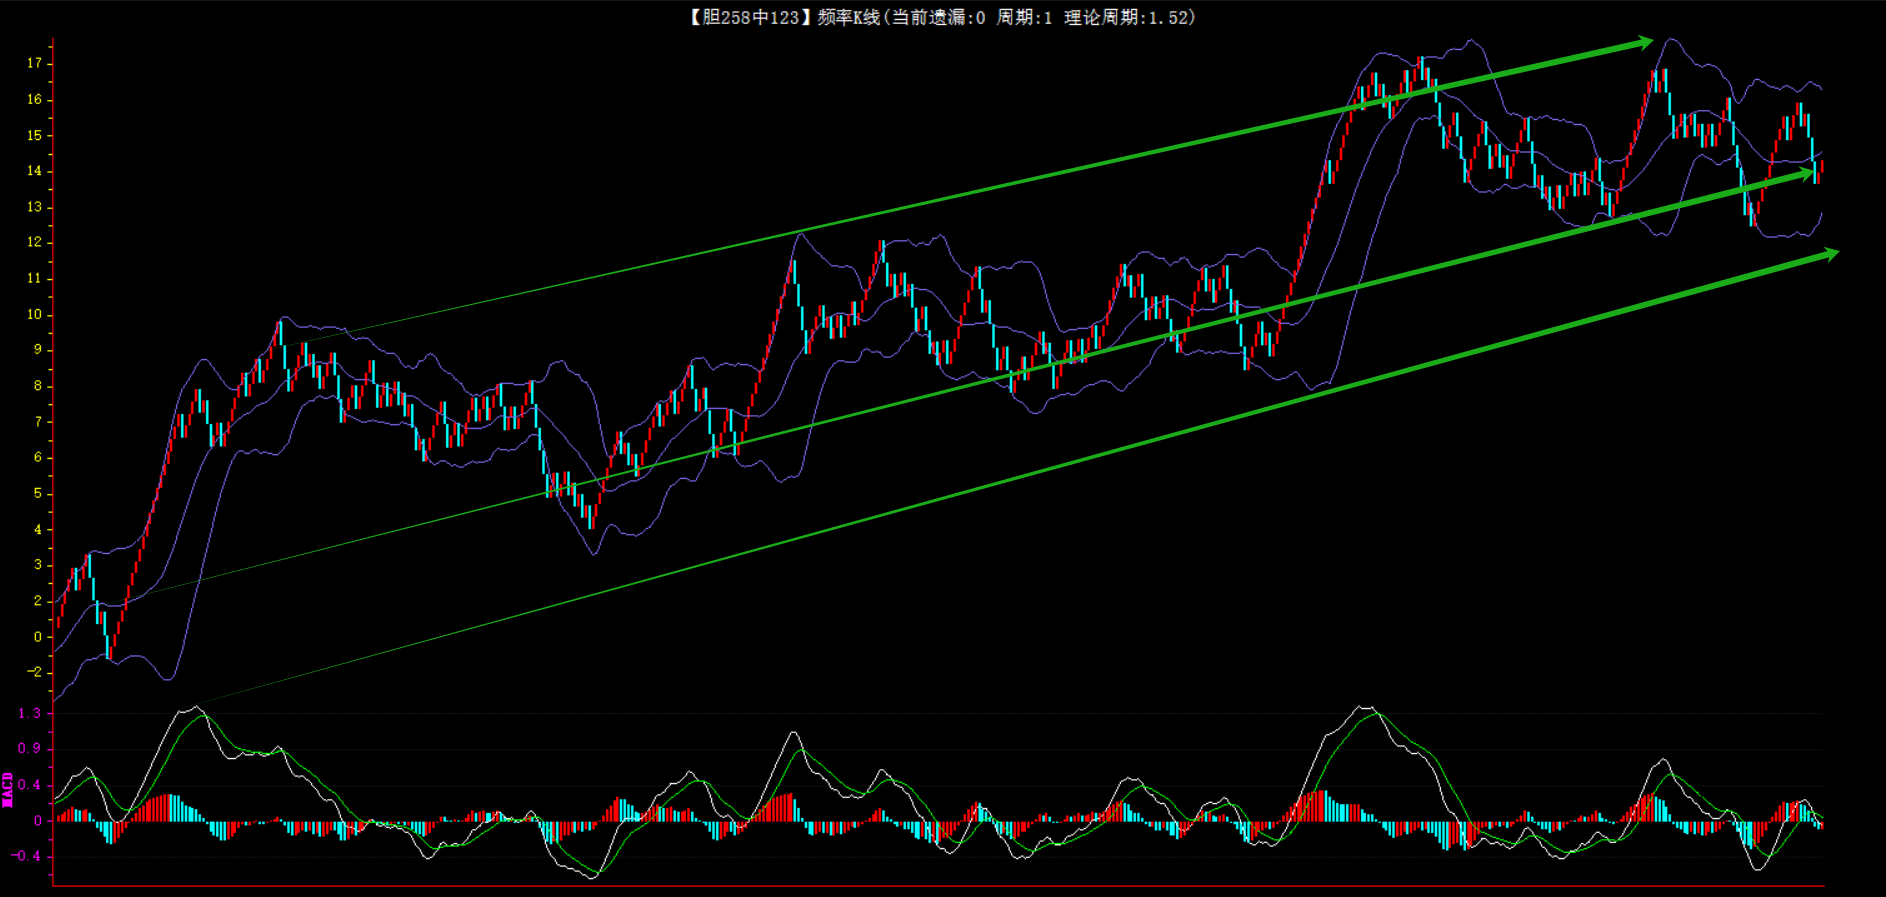
Task: Select the last candlestick at far right
Action: [x=1822, y=168]
